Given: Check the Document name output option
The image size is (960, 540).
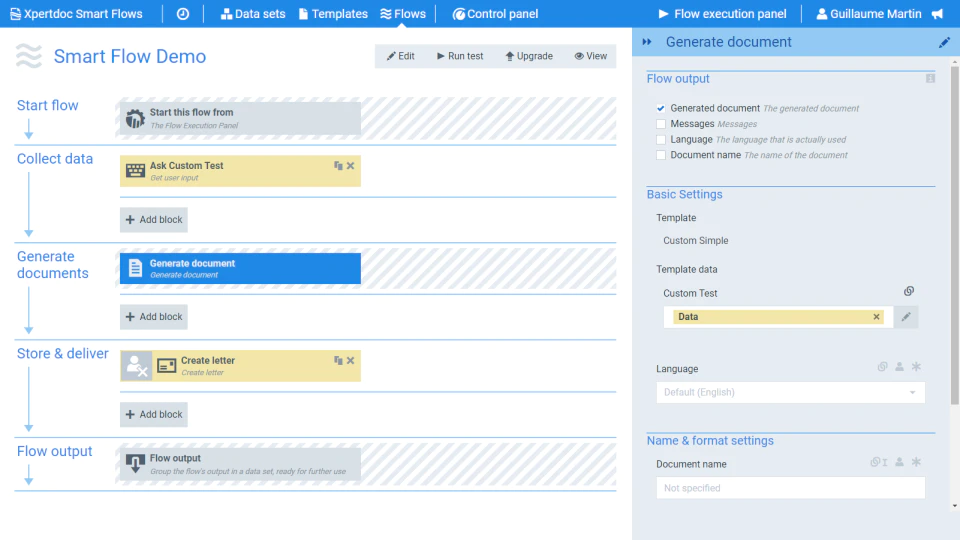Looking at the screenshot, I should tap(661, 155).
